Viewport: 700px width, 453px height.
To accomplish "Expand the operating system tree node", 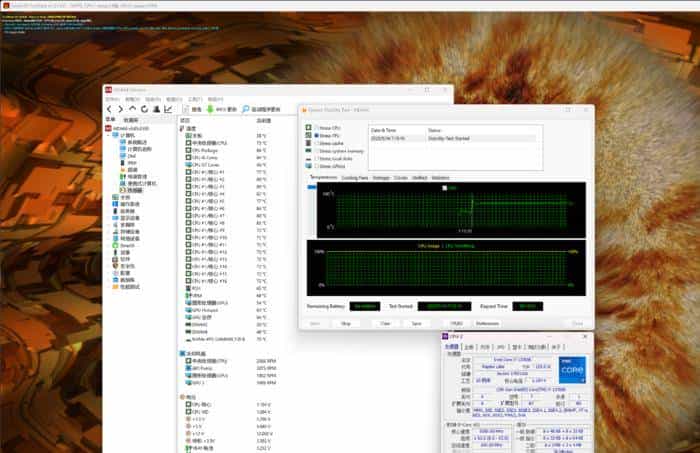I will pyautogui.click(x=110, y=205).
